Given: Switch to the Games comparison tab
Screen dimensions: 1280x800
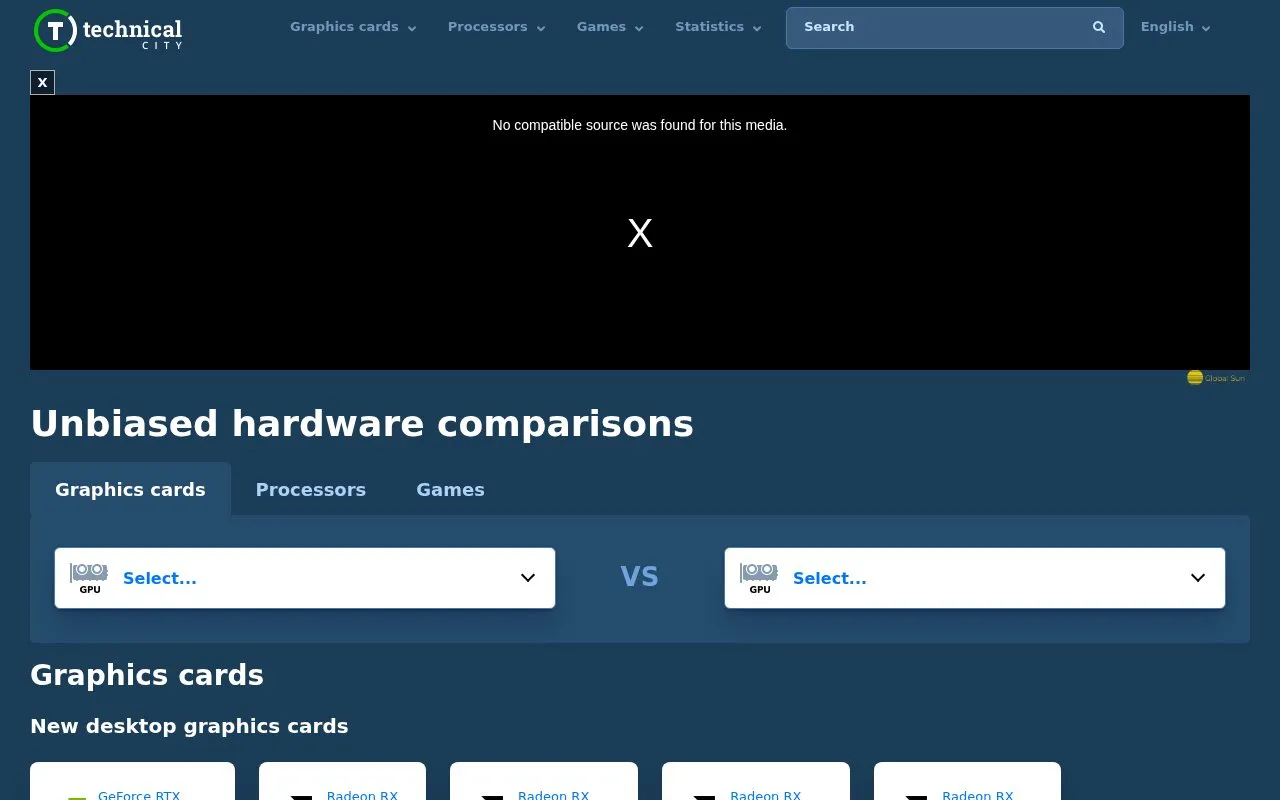Looking at the screenshot, I should 450,489.
